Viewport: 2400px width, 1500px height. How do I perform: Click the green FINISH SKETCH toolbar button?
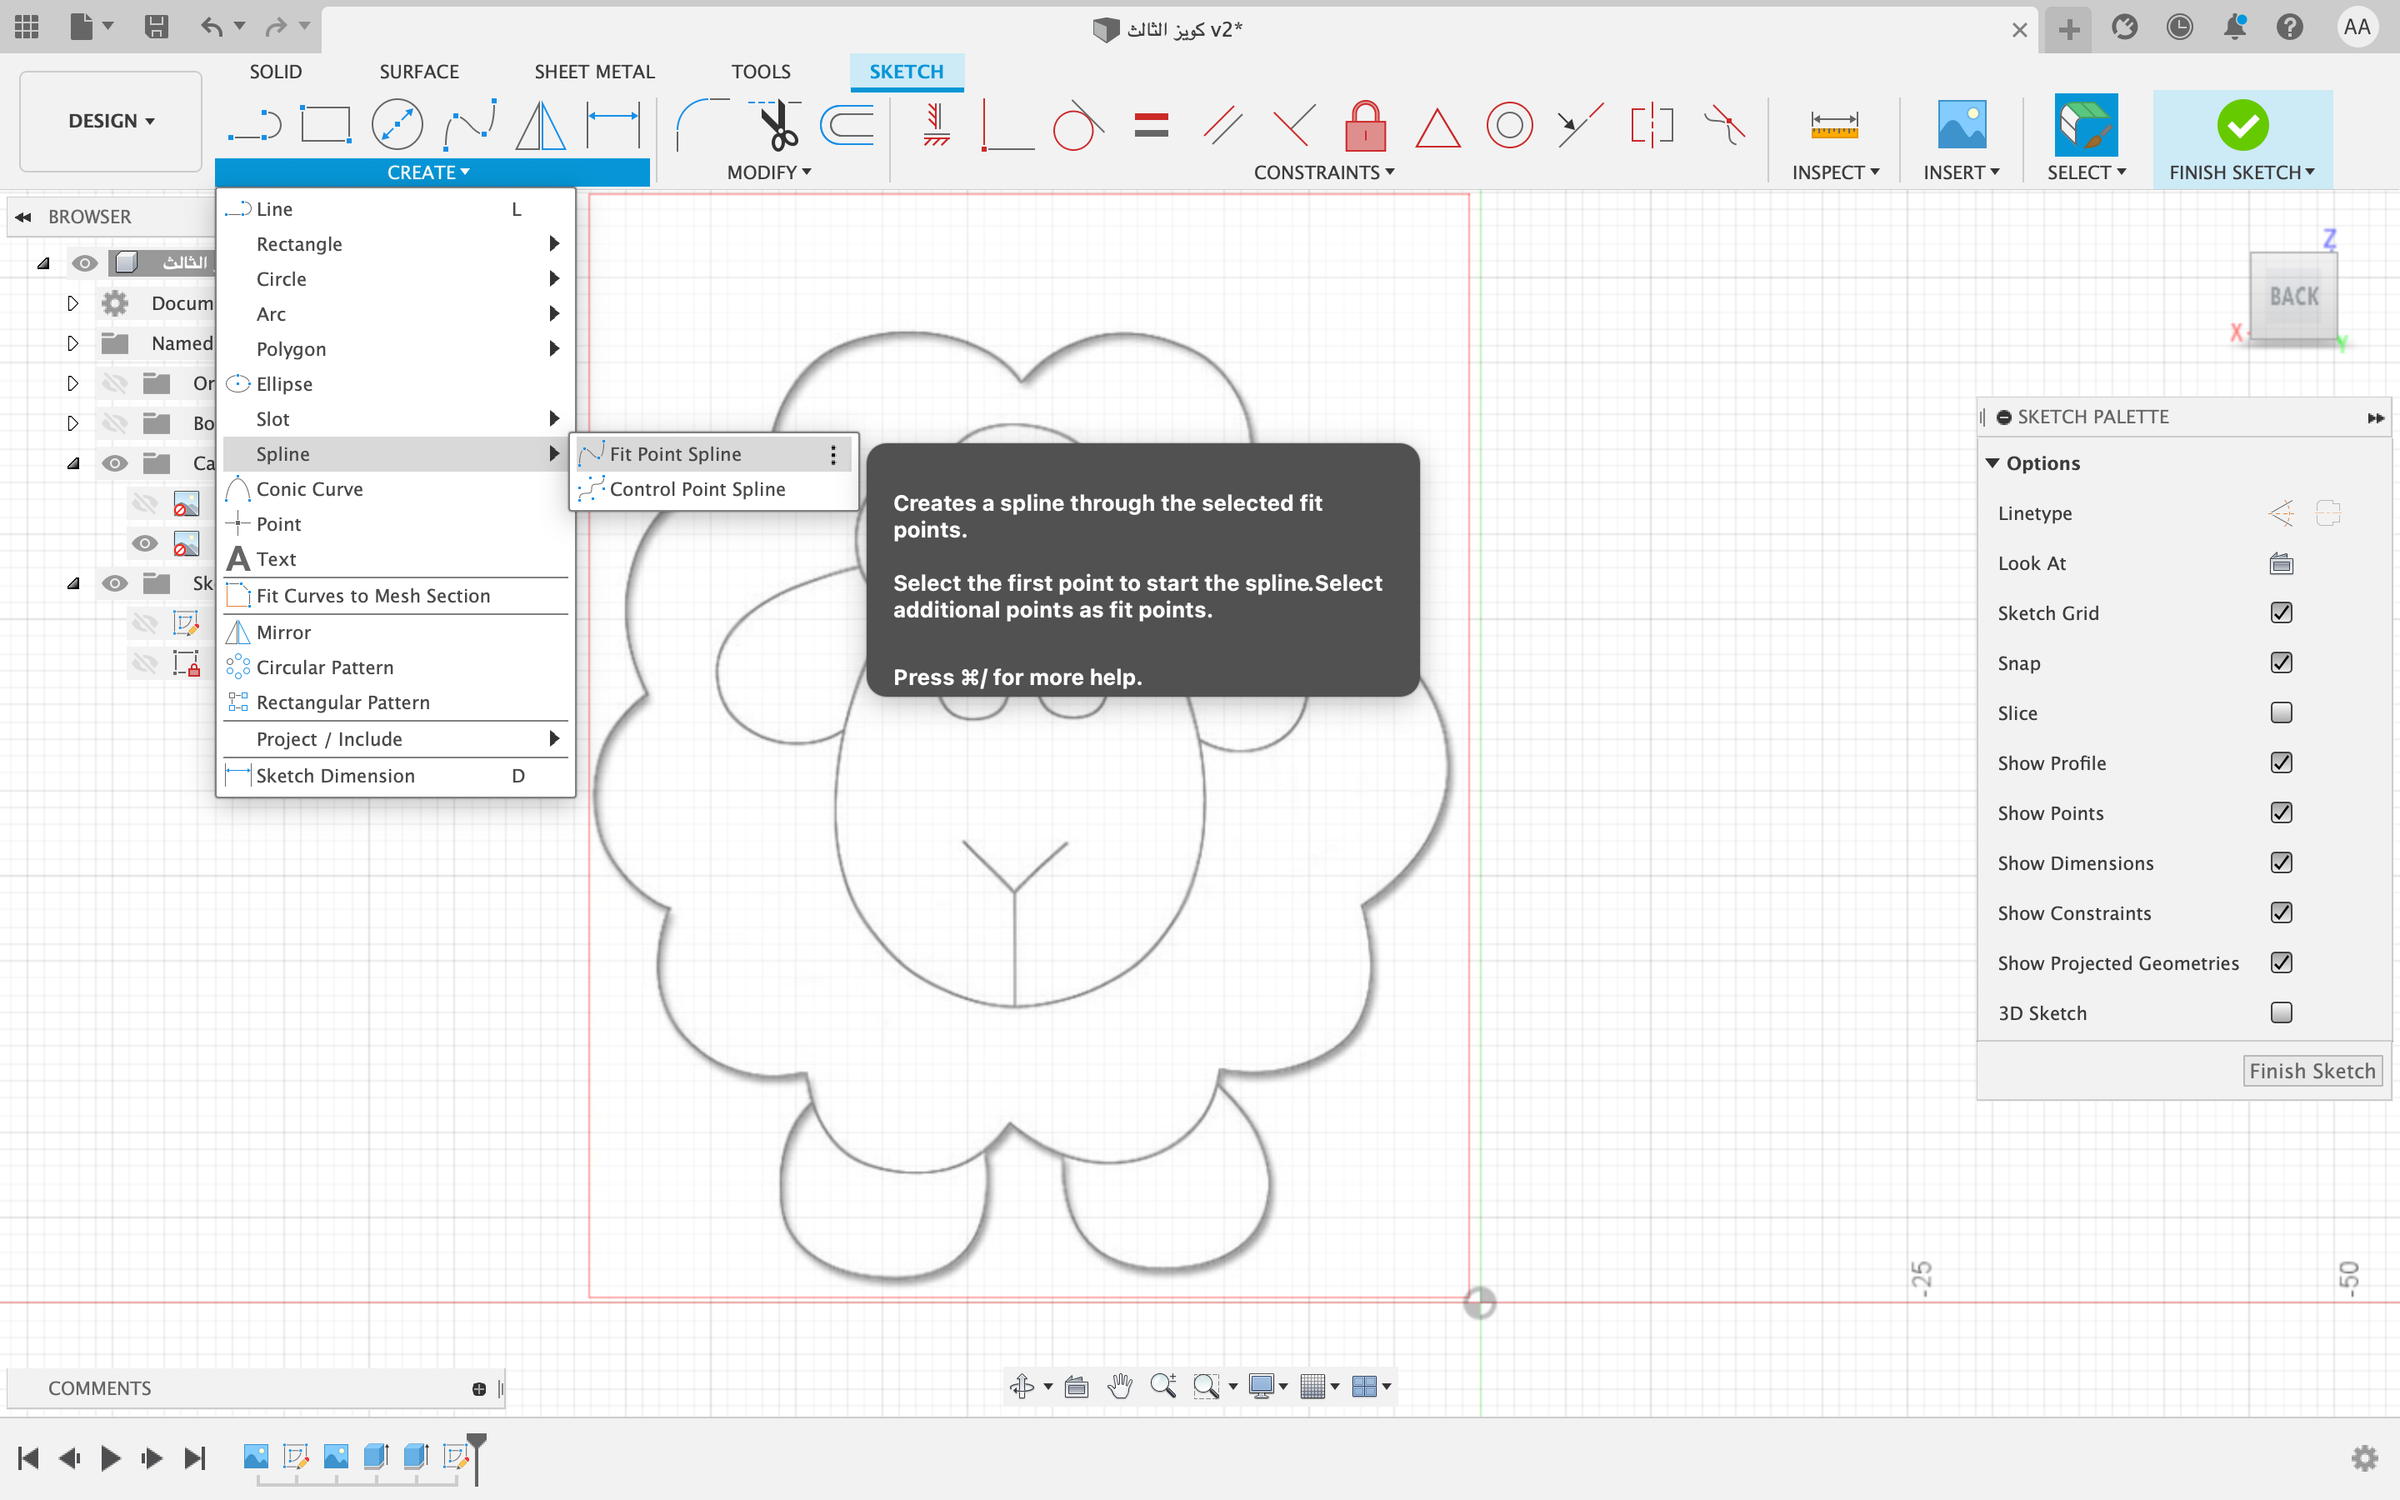point(2242,138)
